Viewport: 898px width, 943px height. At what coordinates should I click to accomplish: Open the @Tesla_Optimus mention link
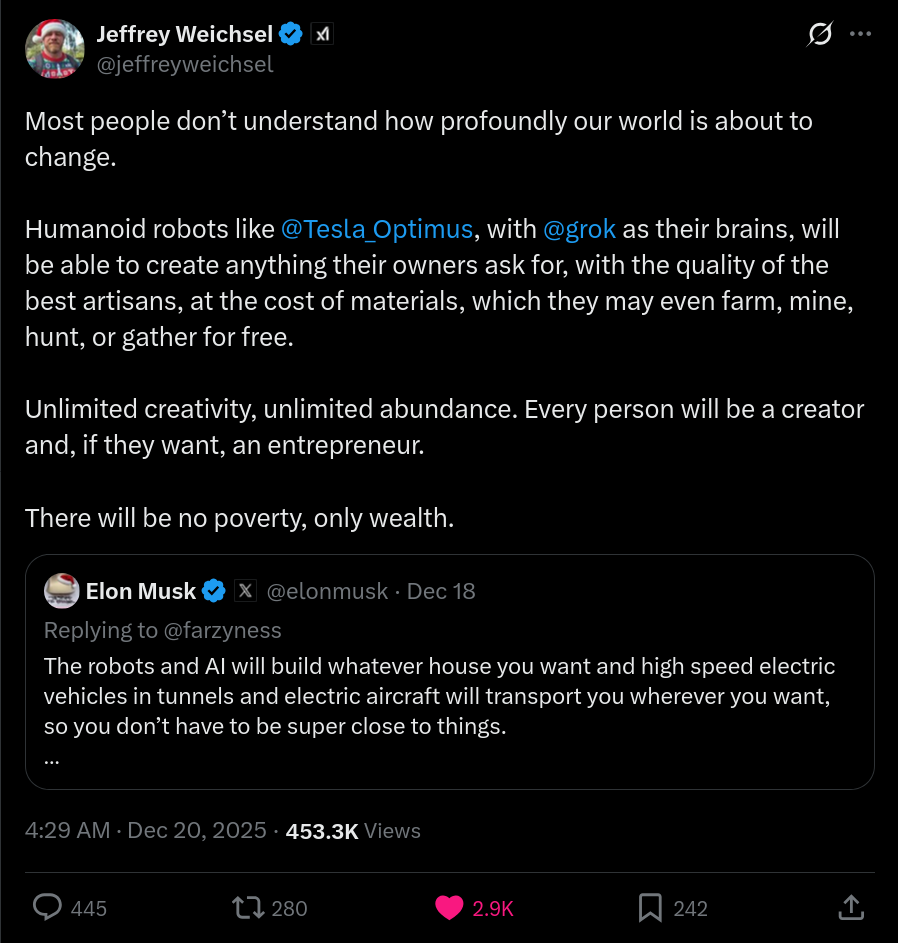point(377,229)
